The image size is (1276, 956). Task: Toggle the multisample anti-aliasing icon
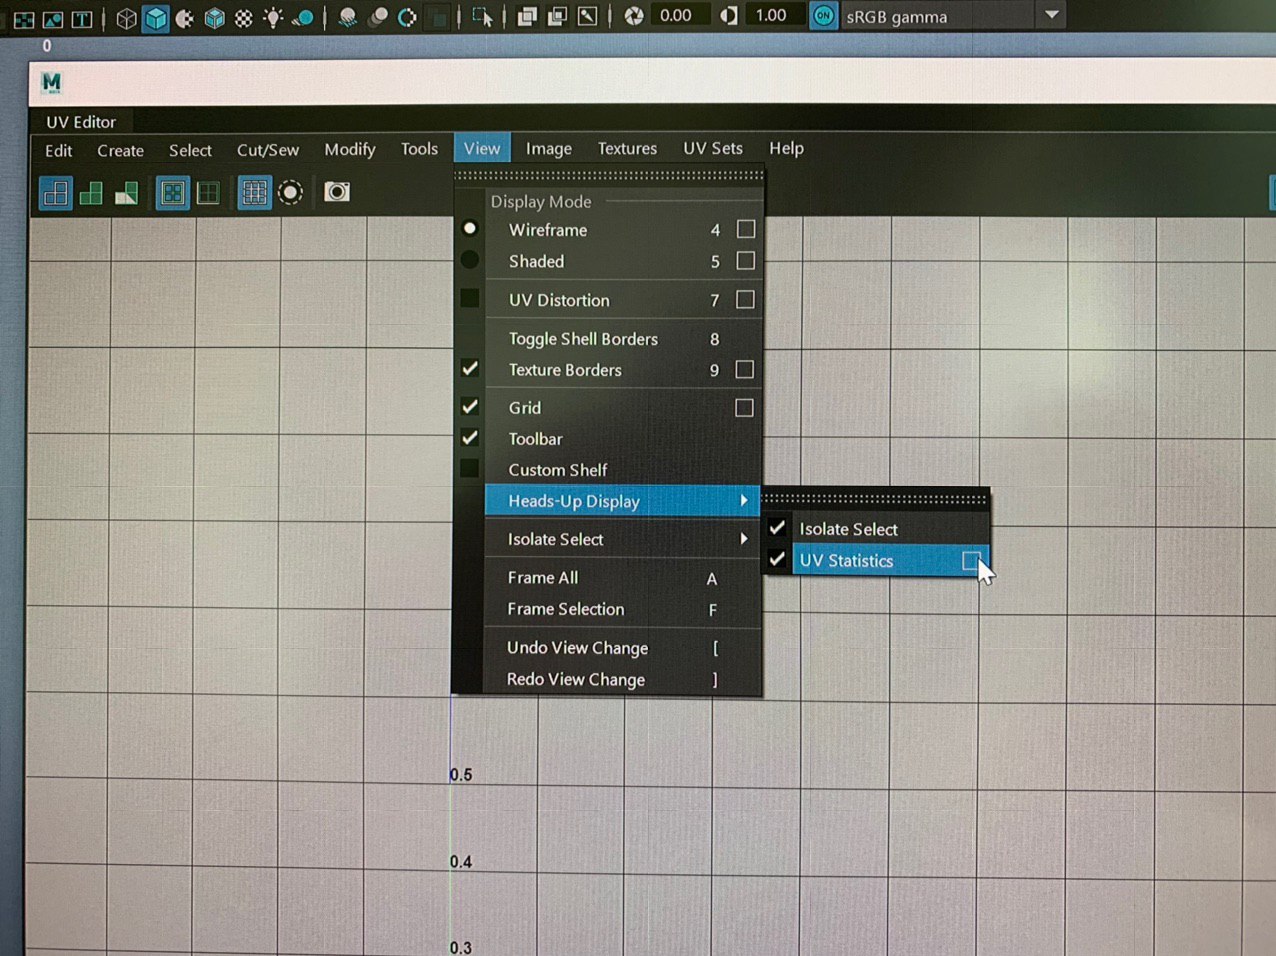pyautogui.click(x=407, y=18)
